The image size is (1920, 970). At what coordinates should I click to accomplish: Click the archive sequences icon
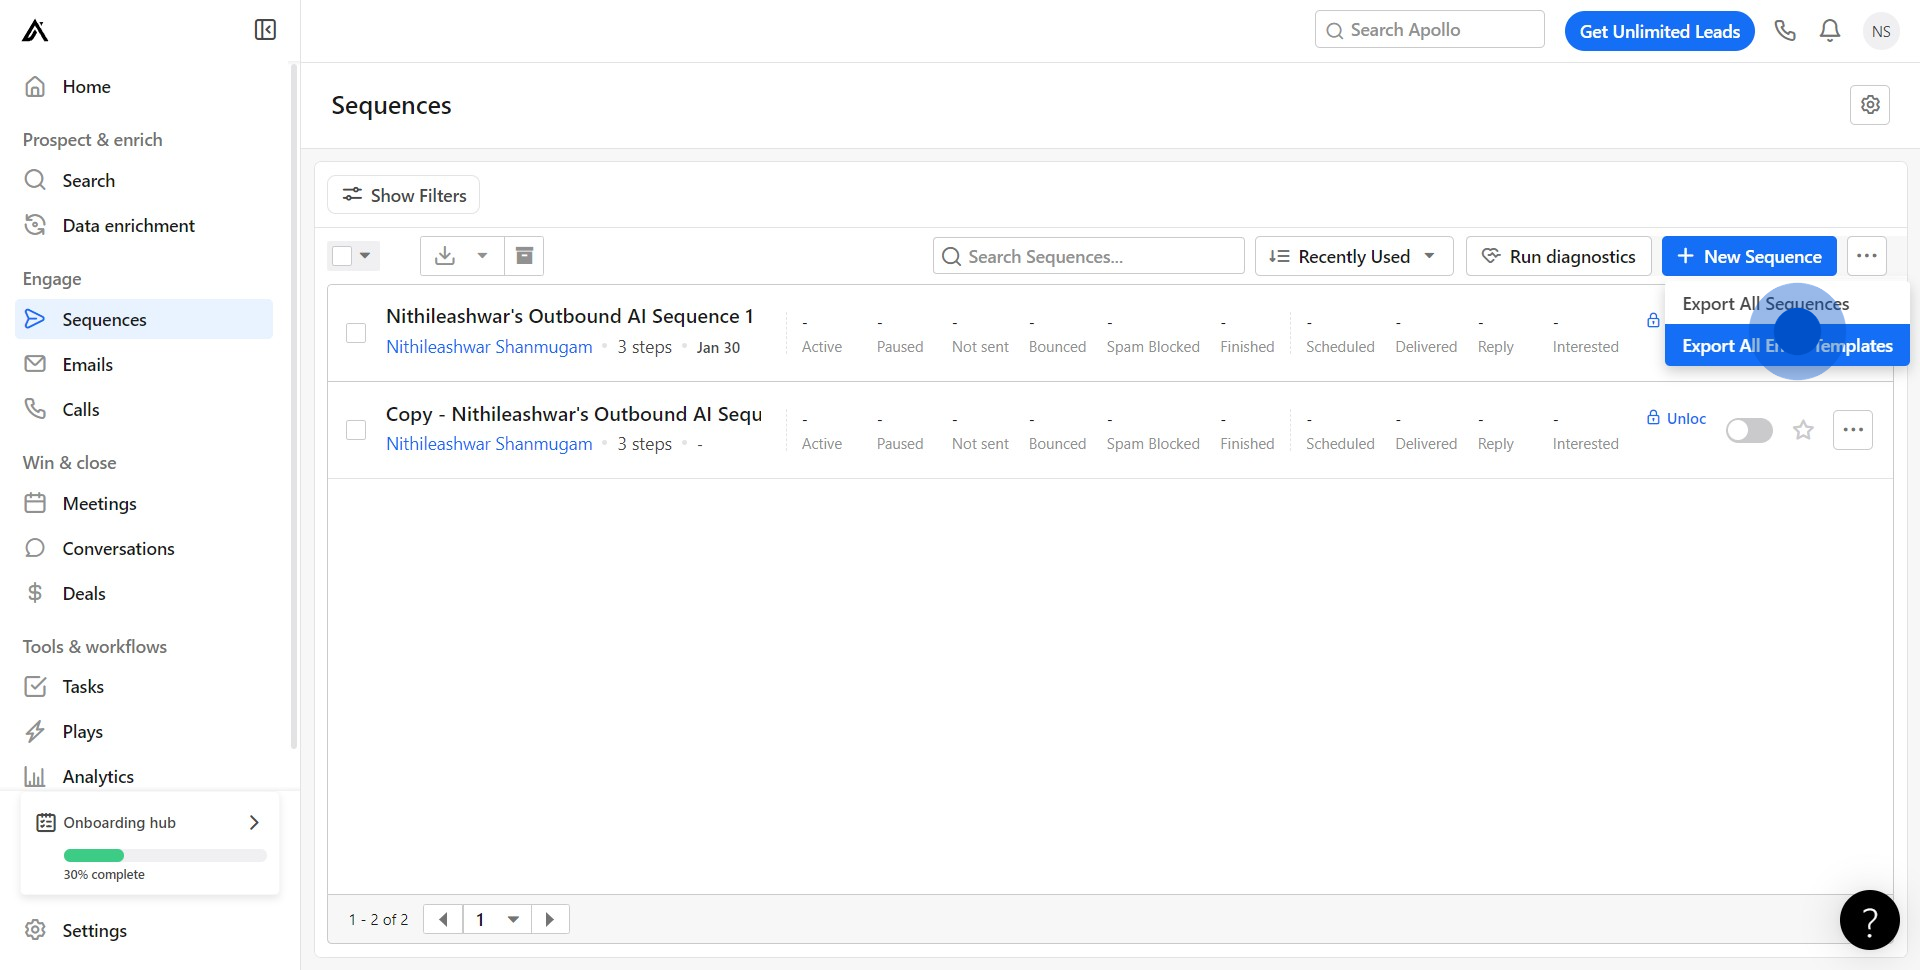tap(524, 256)
